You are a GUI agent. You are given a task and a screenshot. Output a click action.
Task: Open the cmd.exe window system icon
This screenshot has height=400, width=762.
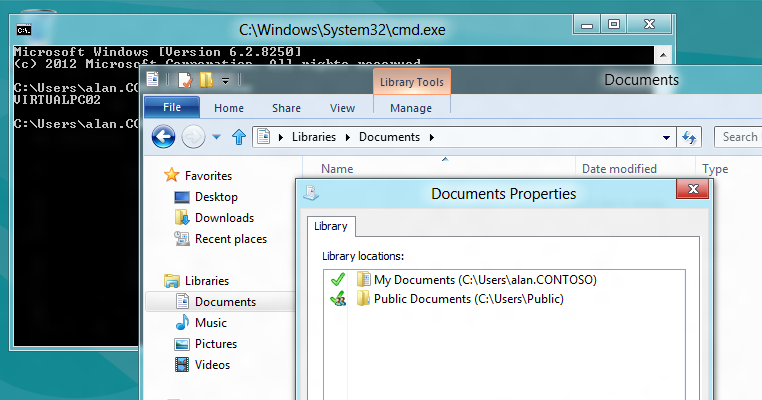25,30
